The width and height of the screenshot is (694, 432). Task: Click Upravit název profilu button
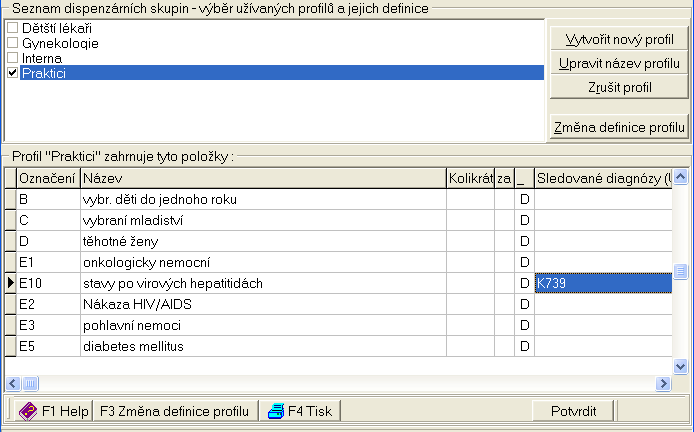(x=619, y=64)
